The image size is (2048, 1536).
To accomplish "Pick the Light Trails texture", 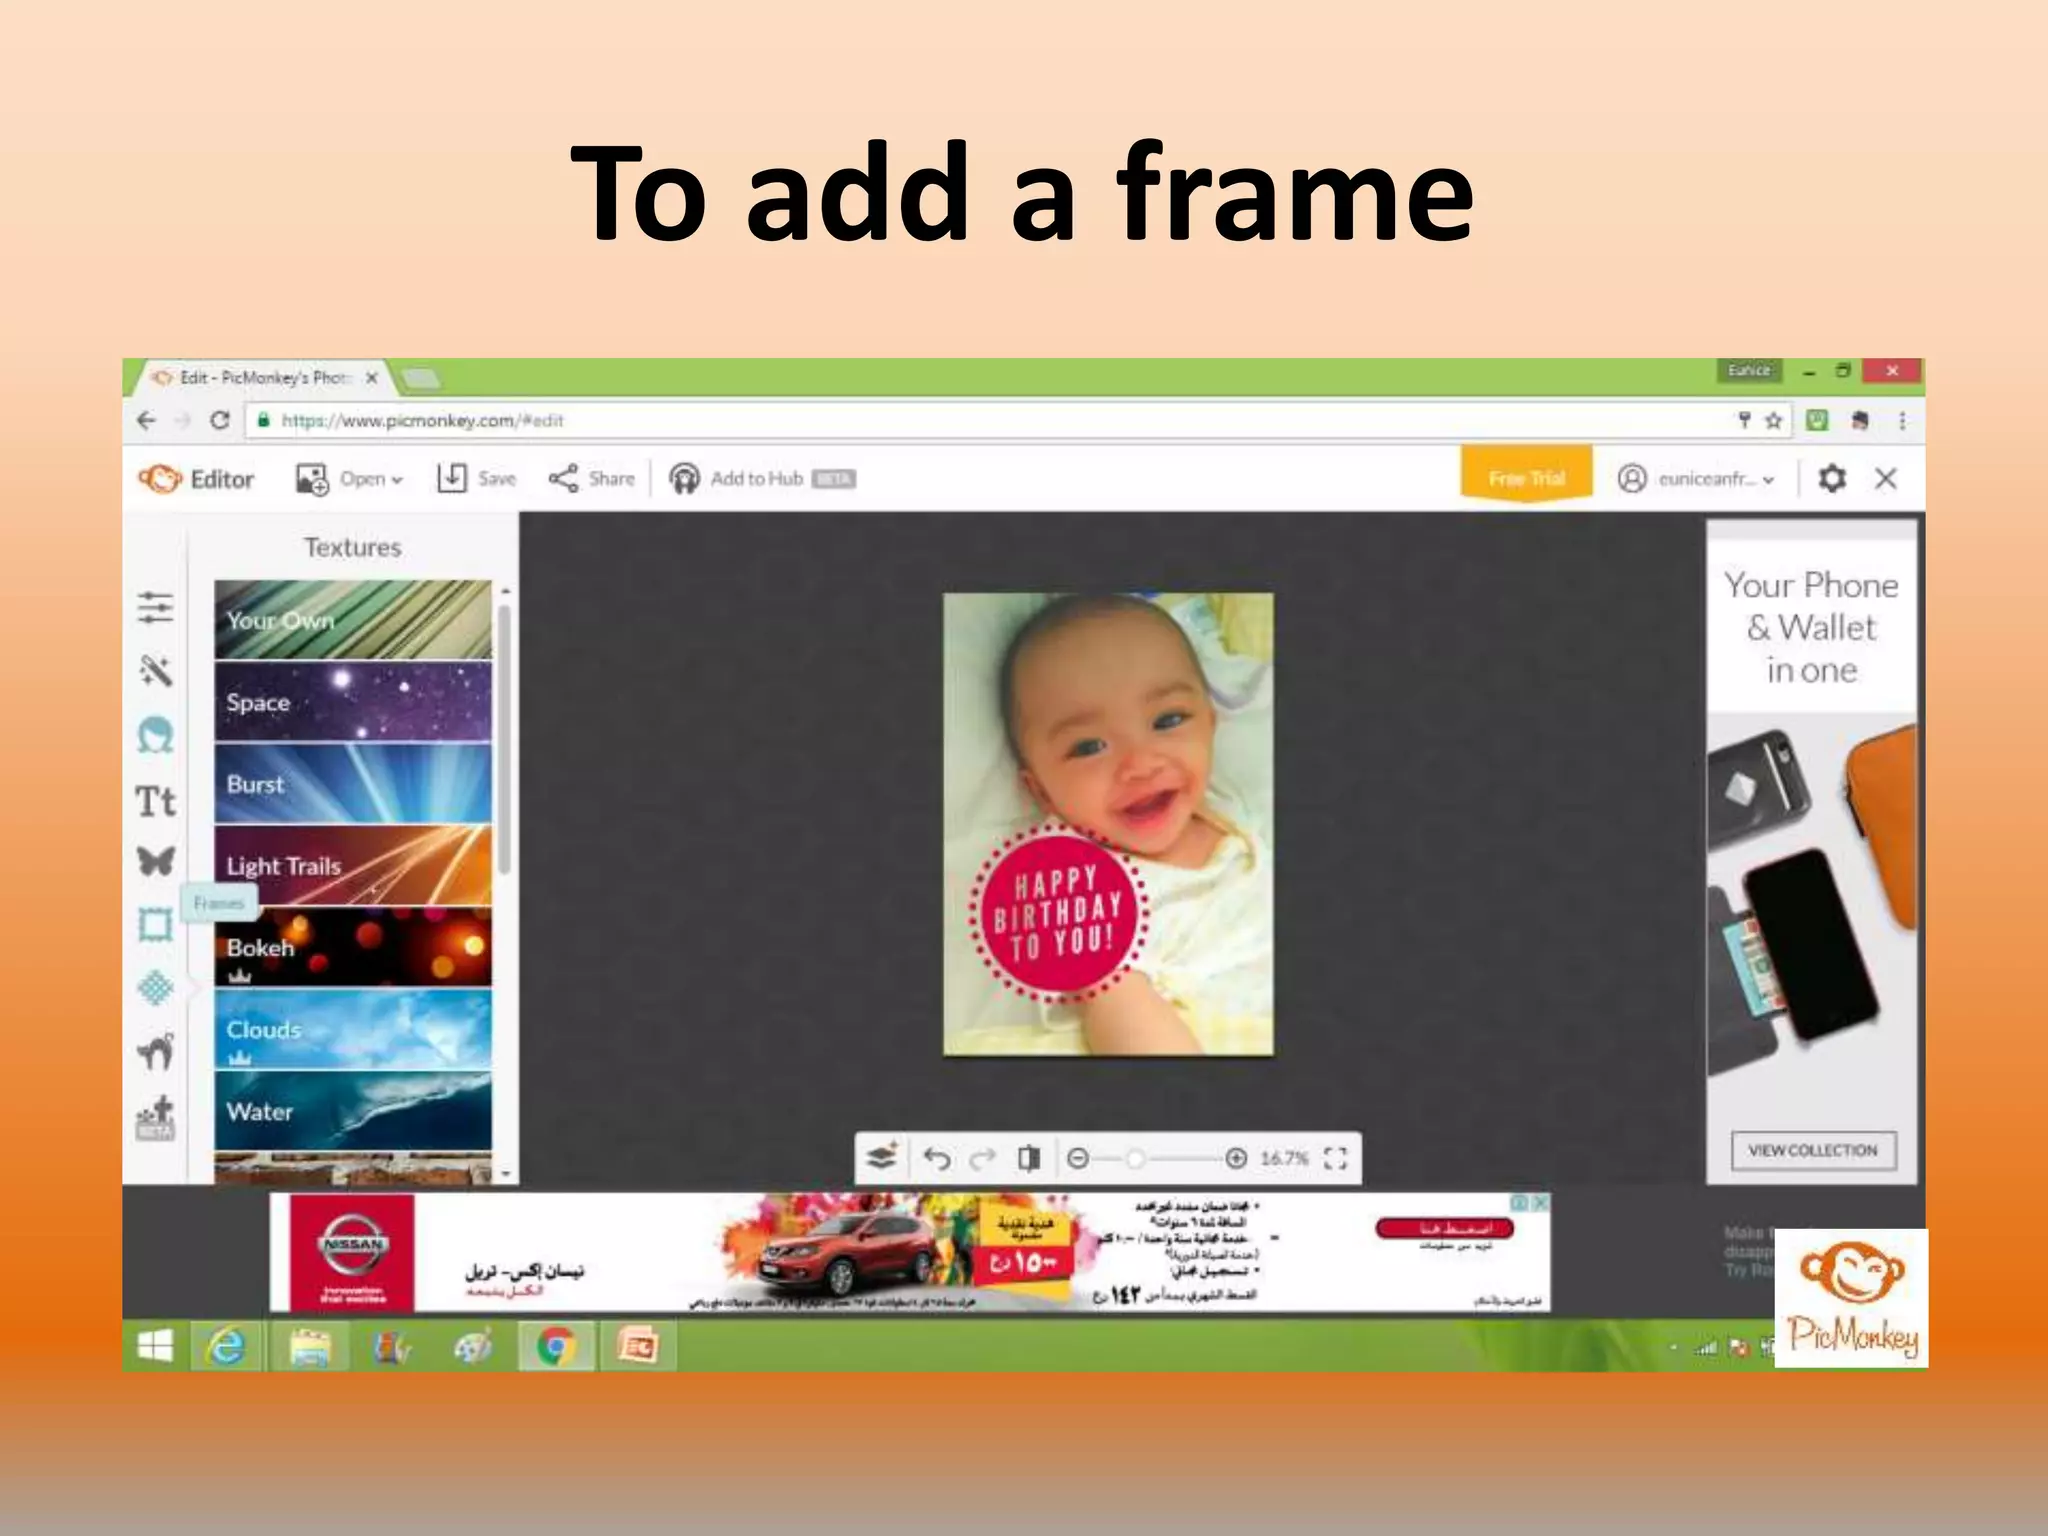I will 353,865.
